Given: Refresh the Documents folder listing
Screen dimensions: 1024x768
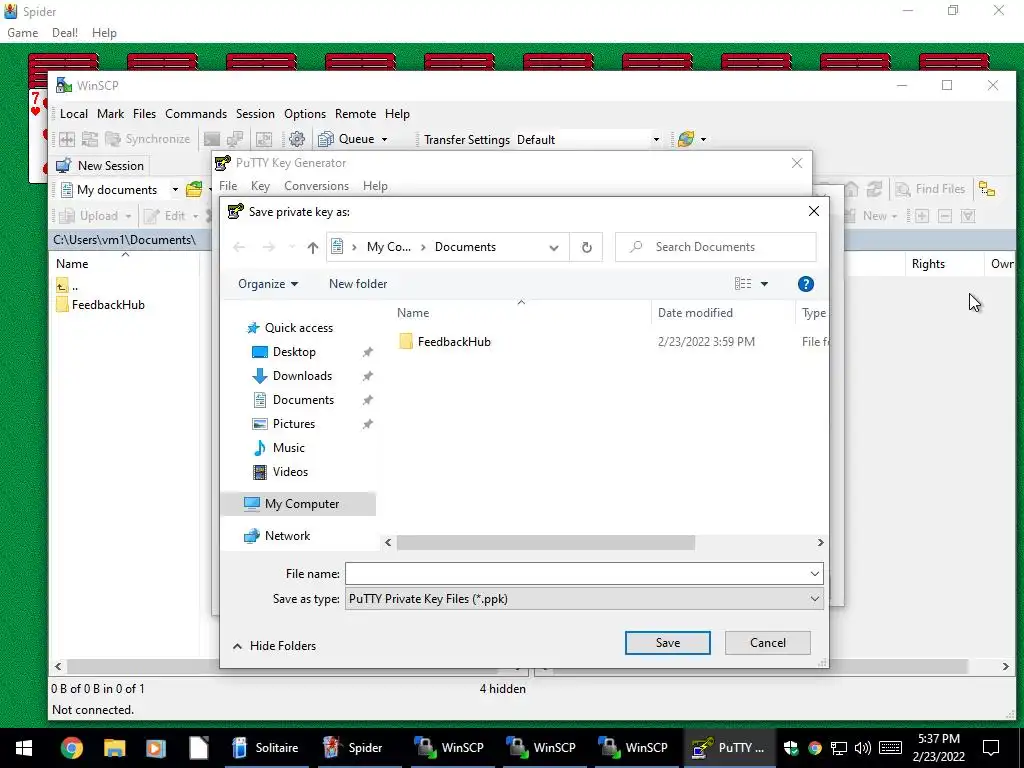Looking at the screenshot, I should point(586,247).
